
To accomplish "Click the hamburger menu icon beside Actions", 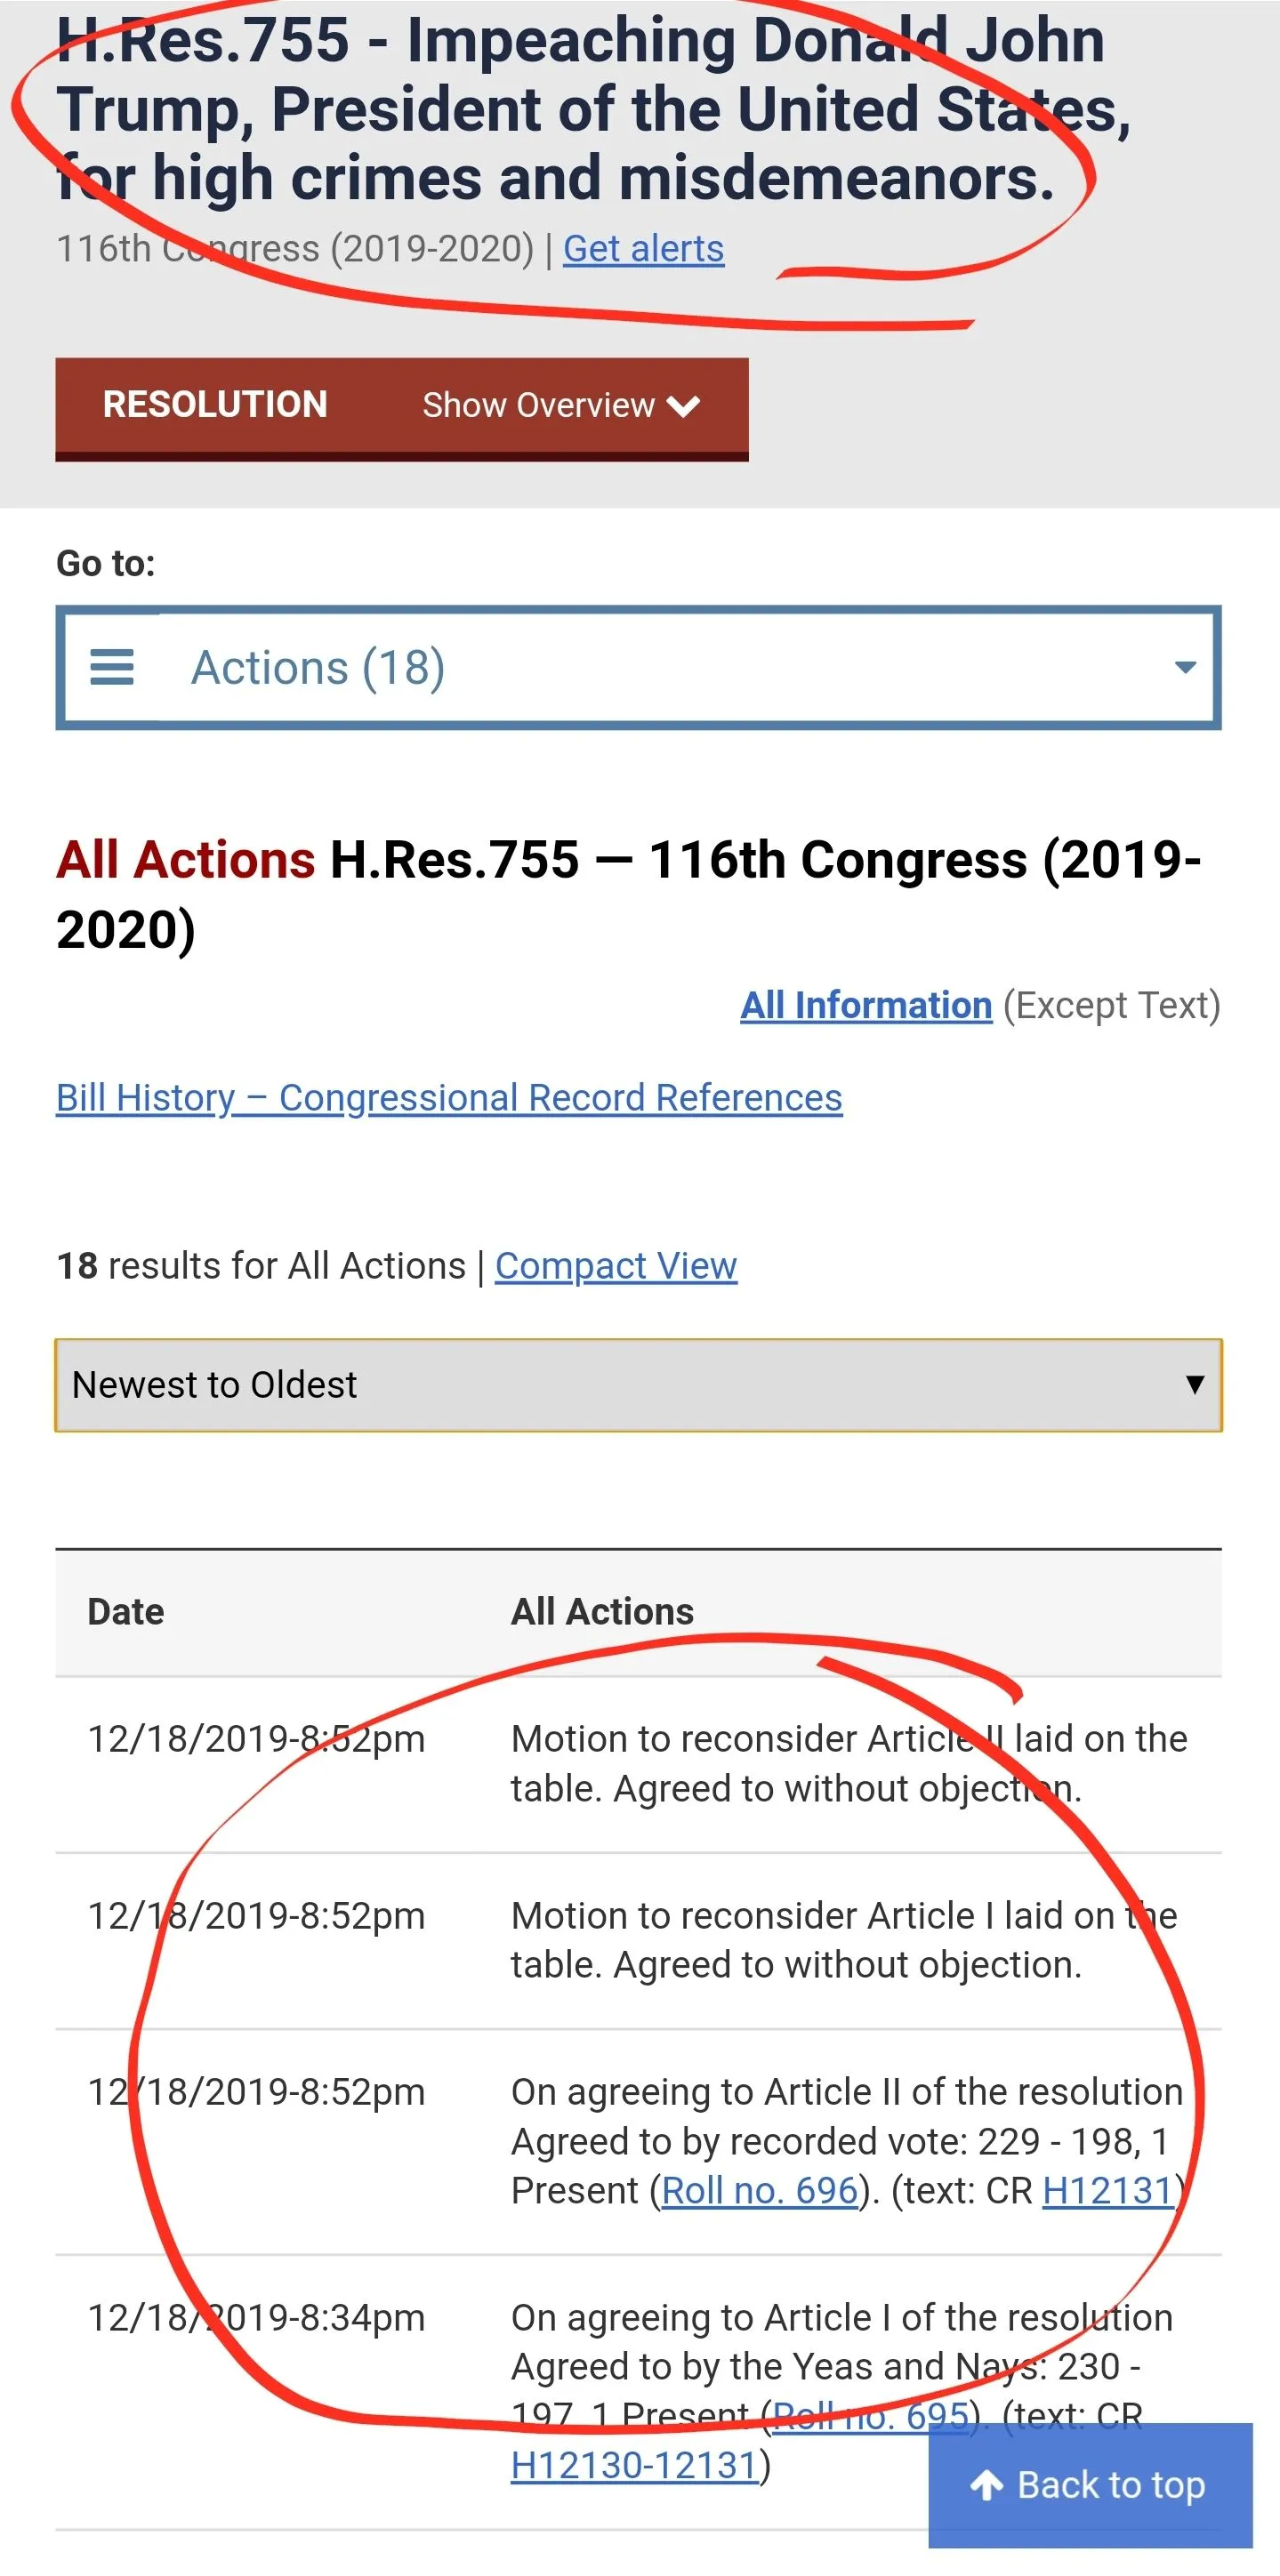I will click(112, 667).
